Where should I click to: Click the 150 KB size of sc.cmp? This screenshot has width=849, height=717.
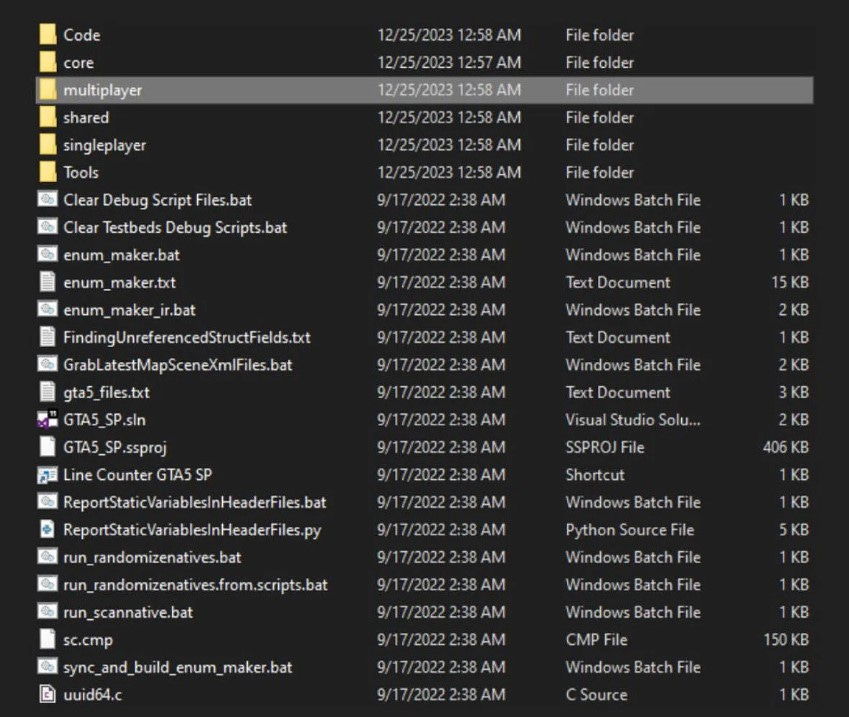coord(786,640)
